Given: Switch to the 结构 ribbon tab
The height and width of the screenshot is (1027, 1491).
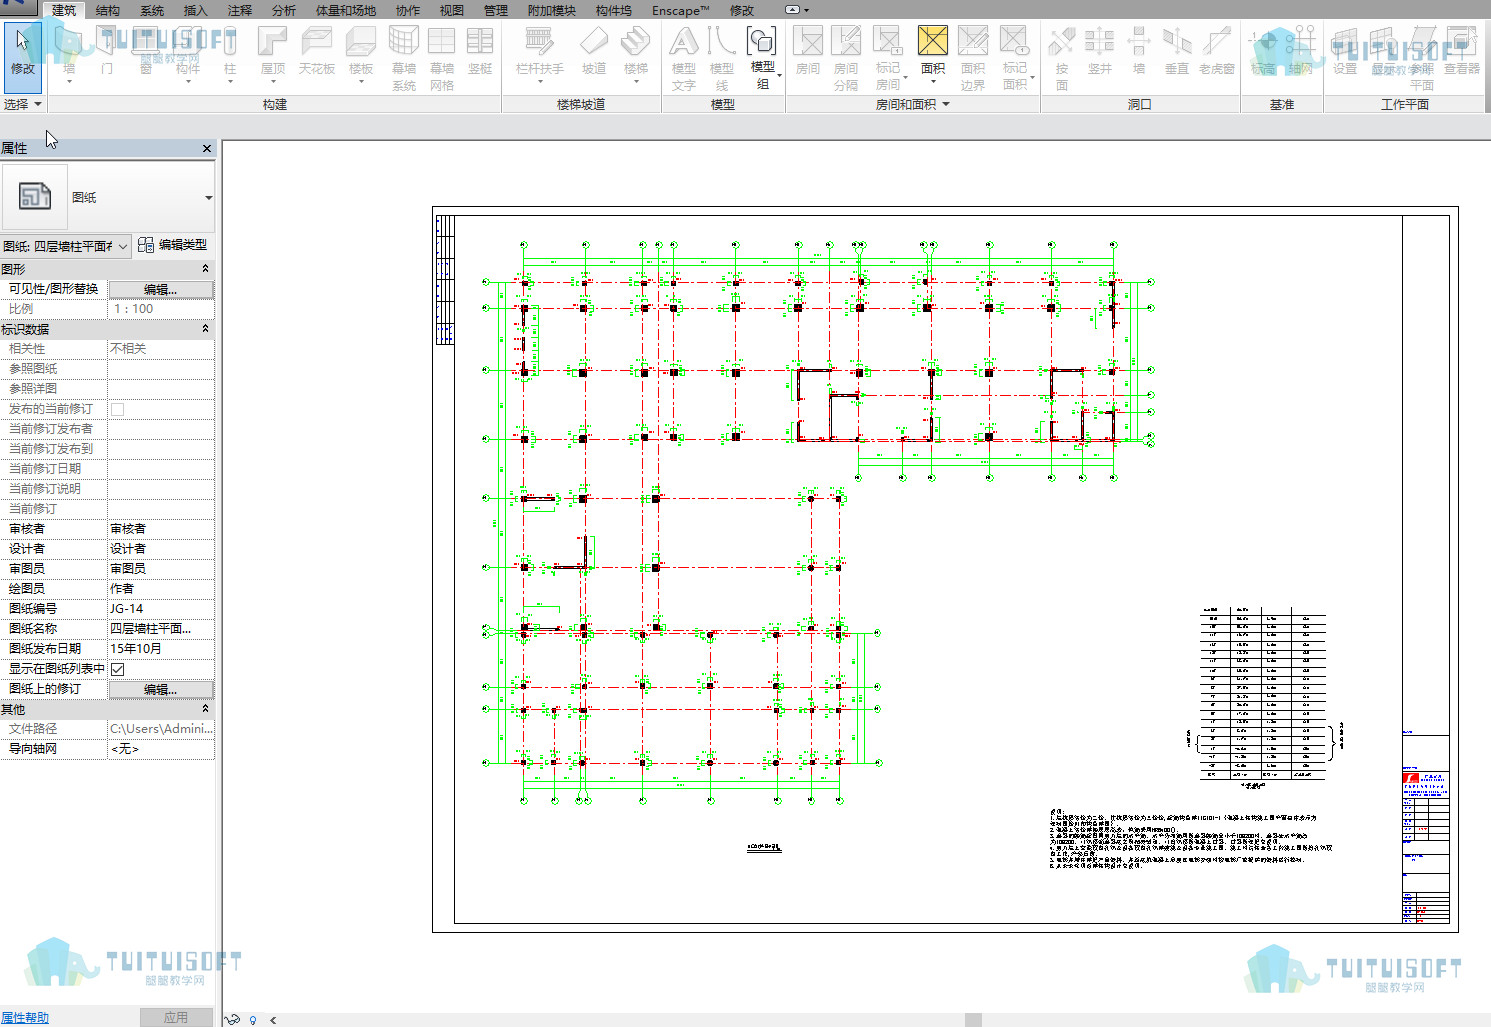Looking at the screenshot, I should point(108,10).
